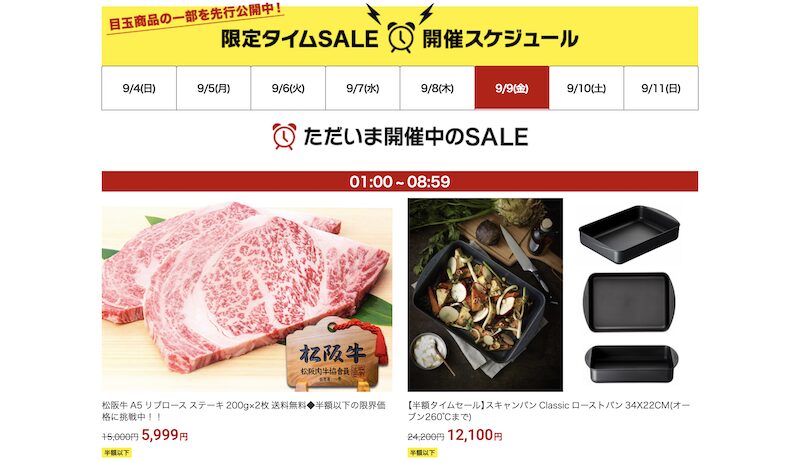Choose the 9/8(木) date tab
800x462 pixels.
click(x=437, y=88)
